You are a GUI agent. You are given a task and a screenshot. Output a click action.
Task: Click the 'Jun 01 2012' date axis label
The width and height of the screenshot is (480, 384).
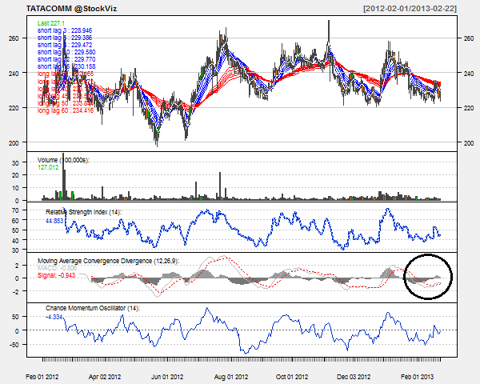click(x=167, y=377)
